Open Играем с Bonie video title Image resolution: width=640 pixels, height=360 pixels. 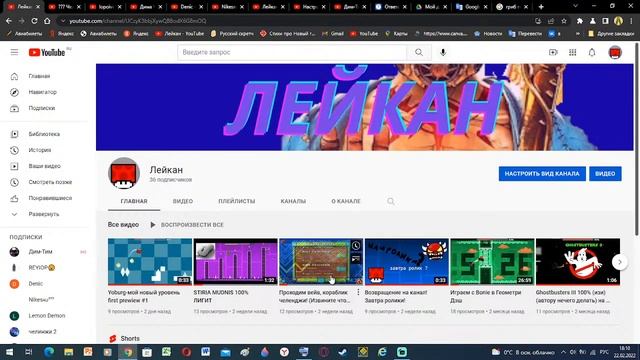[486, 296]
